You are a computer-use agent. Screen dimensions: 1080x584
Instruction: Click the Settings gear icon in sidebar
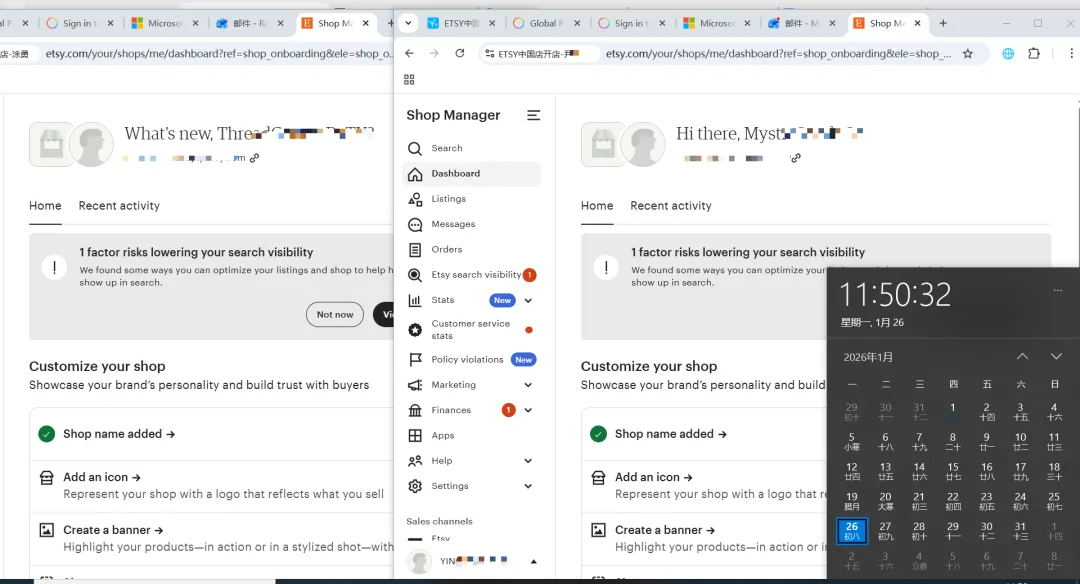click(415, 486)
